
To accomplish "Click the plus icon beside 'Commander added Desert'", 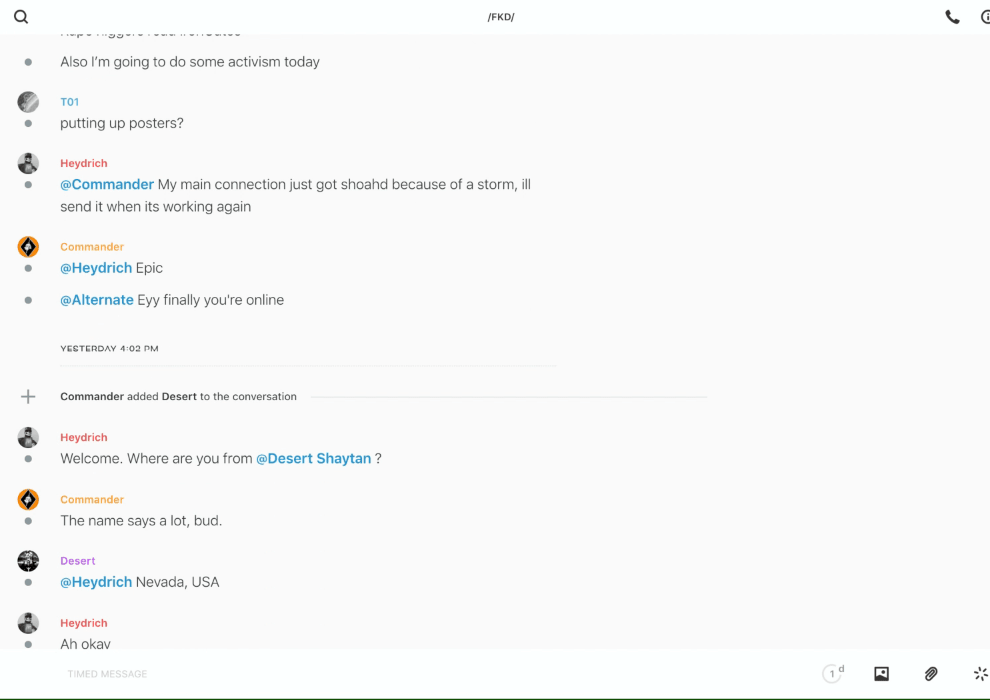I will pyautogui.click(x=28, y=397).
